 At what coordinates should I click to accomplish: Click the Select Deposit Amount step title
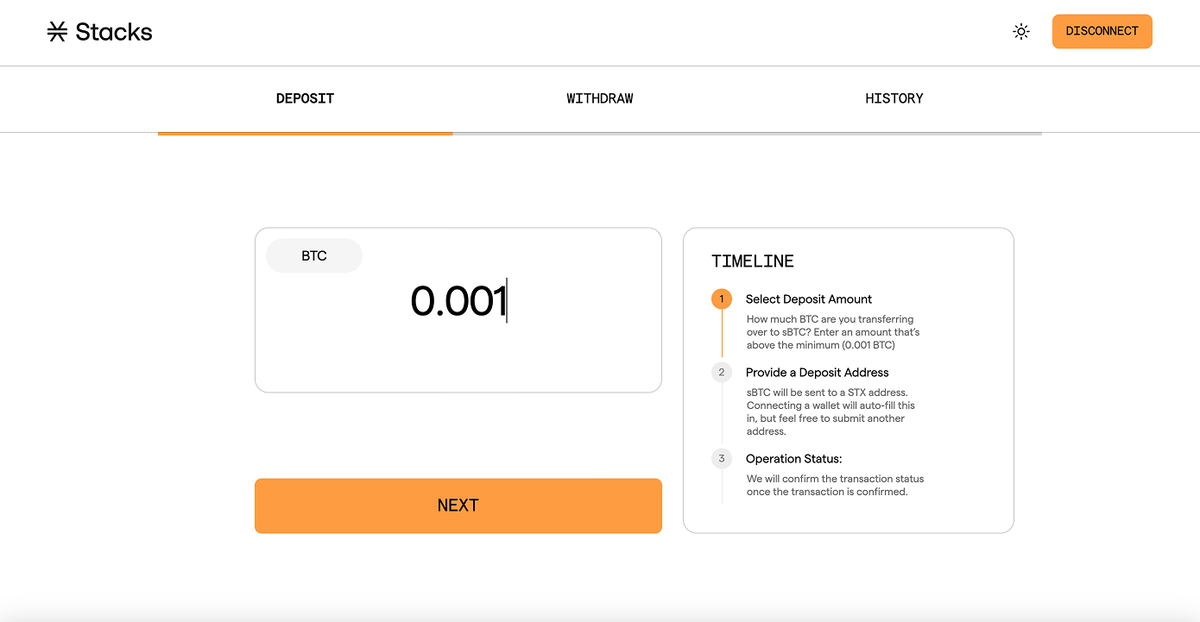coord(808,299)
